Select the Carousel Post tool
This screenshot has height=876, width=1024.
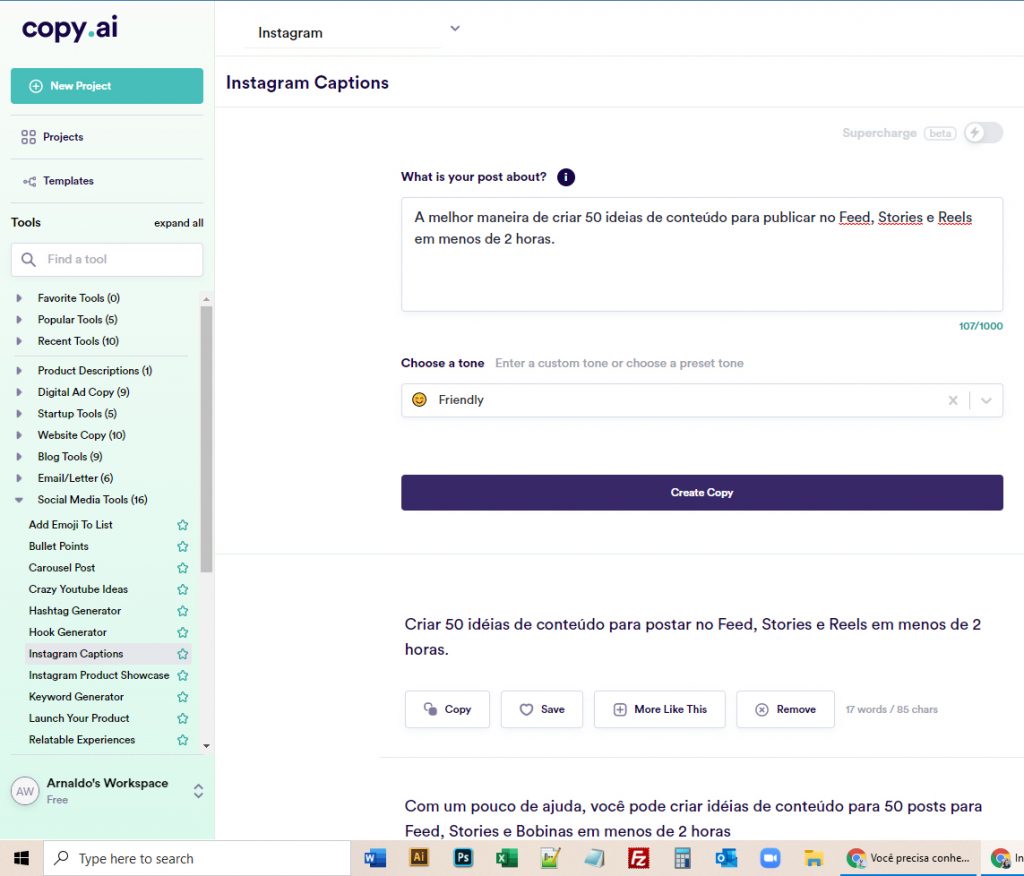point(61,568)
